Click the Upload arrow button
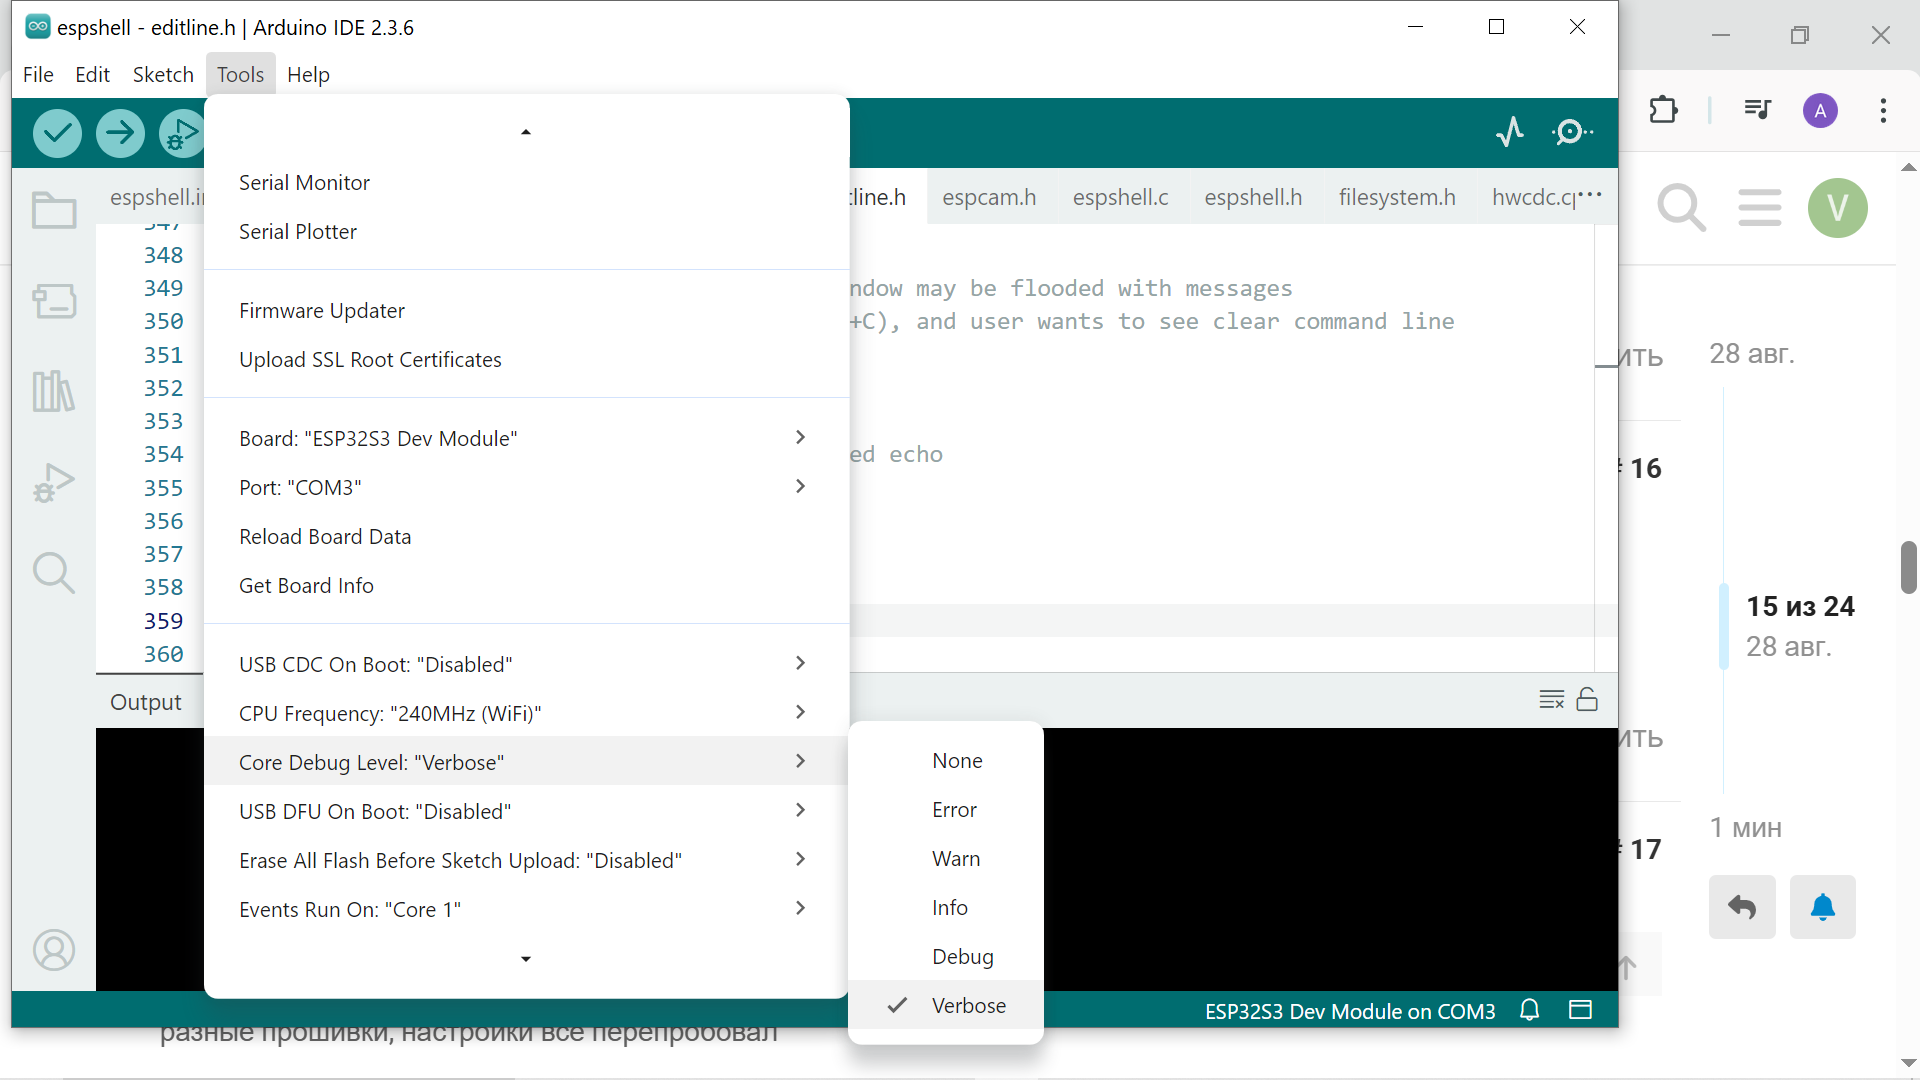Viewport: 1920px width, 1080px height. [x=120, y=133]
